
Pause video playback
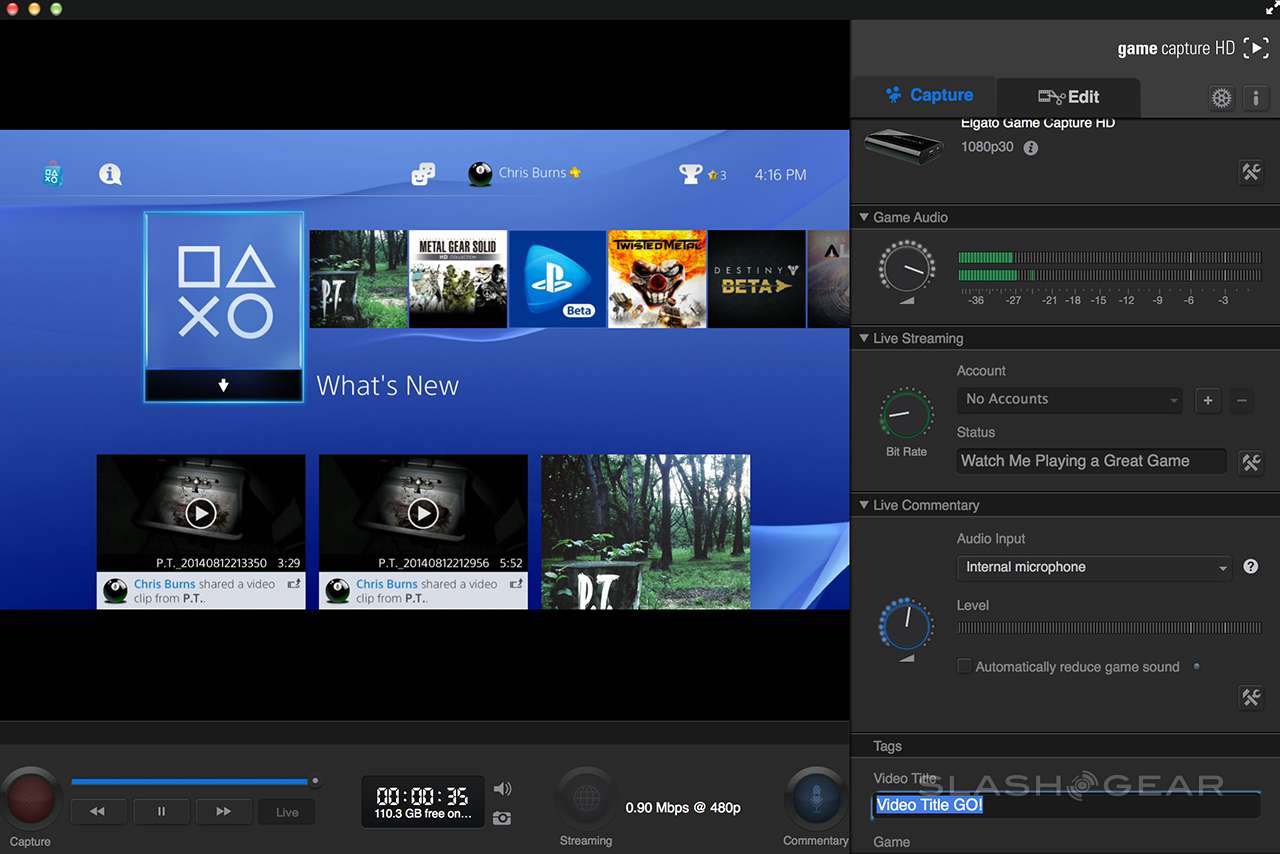(x=161, y=811)
